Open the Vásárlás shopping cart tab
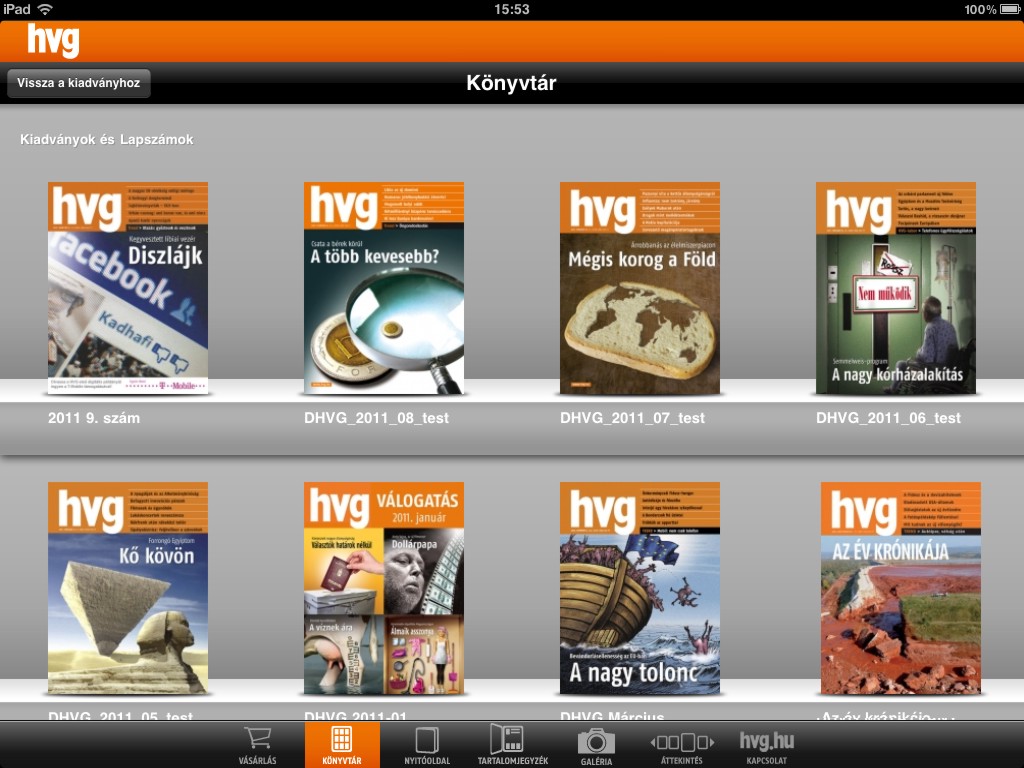This screenshot has height=768, width=1024. [x=257, y=744]
